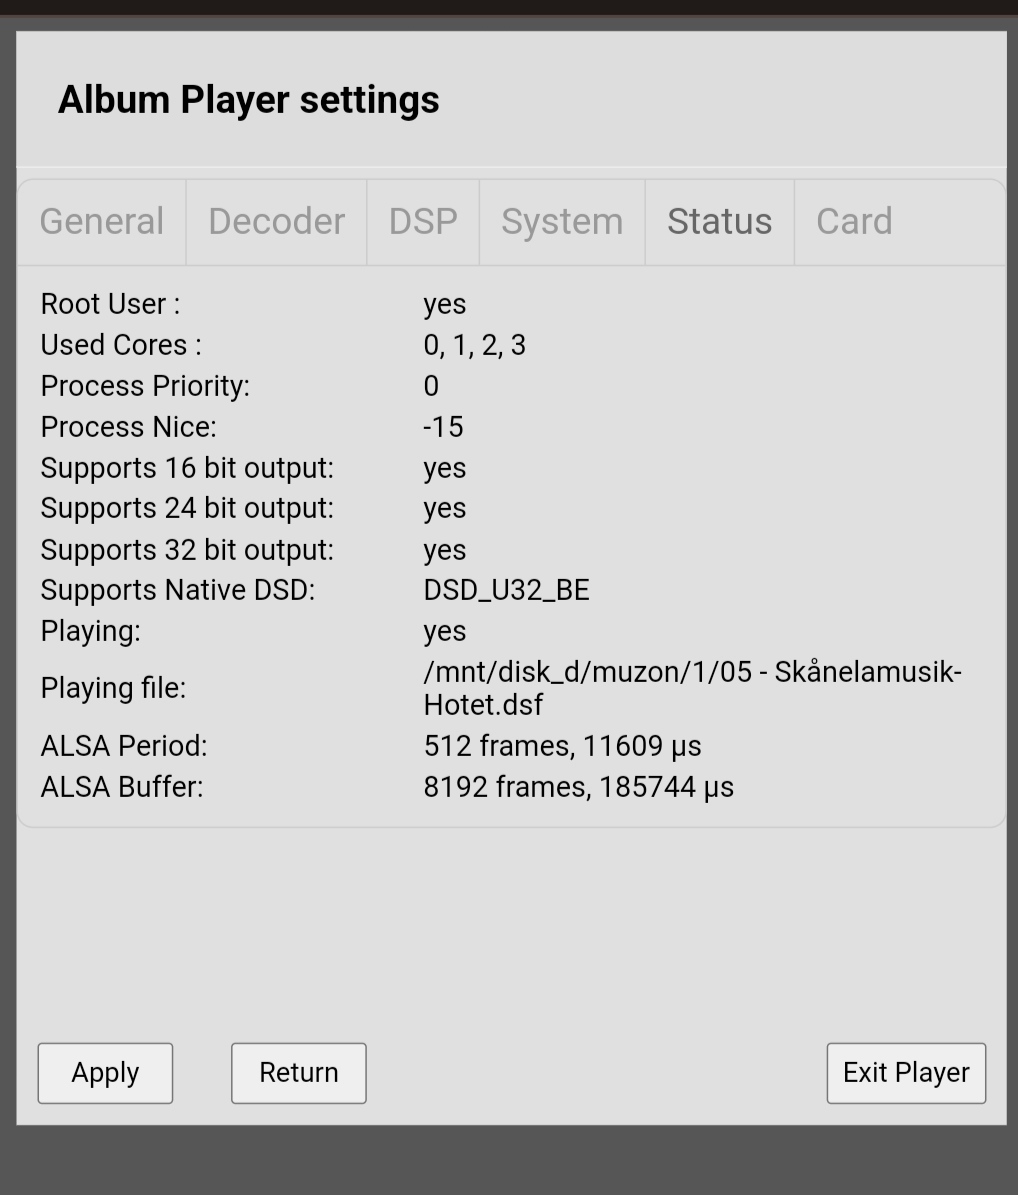1018x1195 pixels.
Task: Open the Decoder tab
Action: pyautogui.click(x=276, y=222)
